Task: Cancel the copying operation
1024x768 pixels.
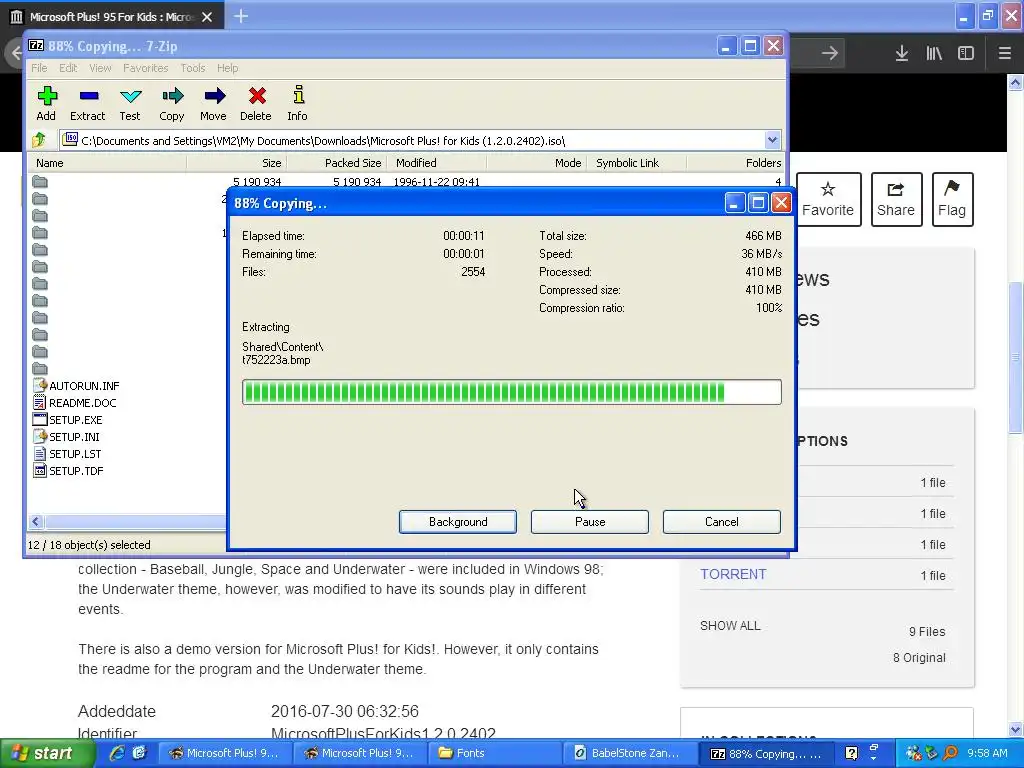Action: (722, 522)
